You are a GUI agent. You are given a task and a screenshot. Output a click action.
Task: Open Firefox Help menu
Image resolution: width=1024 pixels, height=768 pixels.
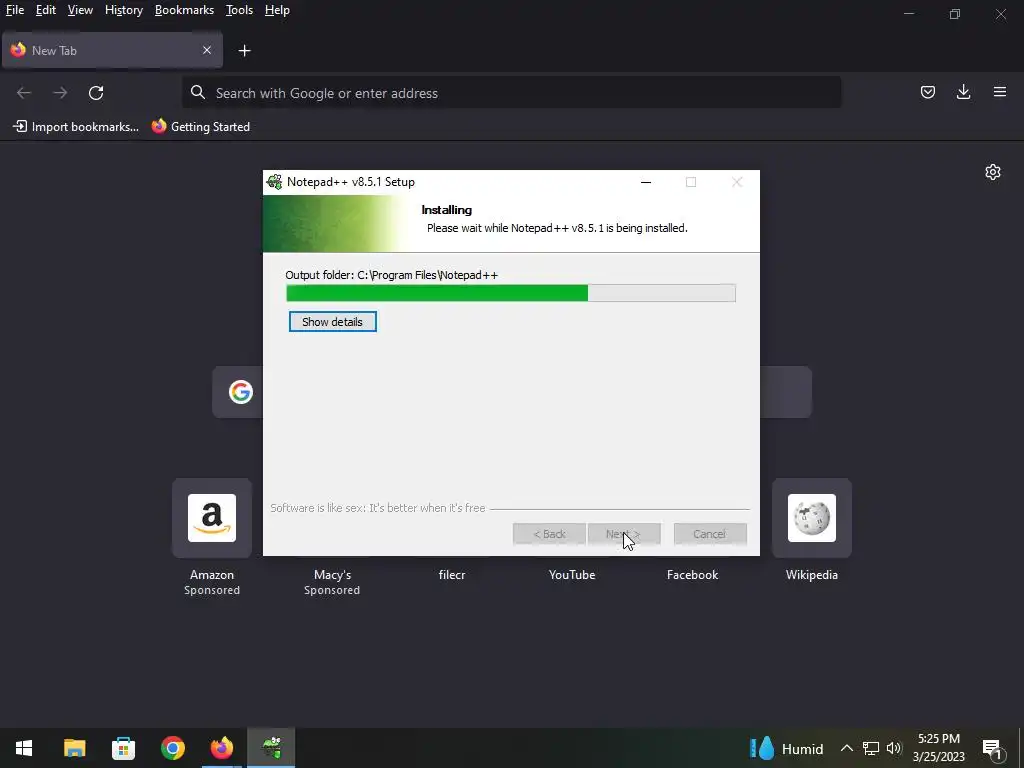pyautogui.click(x=277, y=10)
